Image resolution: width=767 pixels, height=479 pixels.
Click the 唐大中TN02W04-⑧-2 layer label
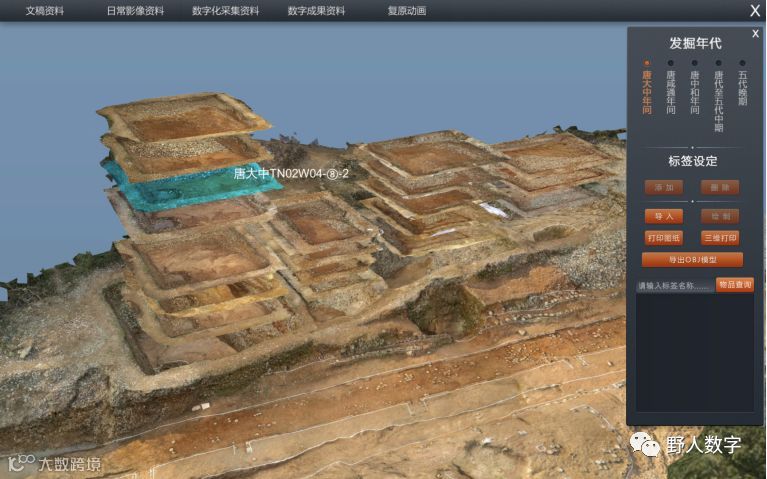[291, 174]
